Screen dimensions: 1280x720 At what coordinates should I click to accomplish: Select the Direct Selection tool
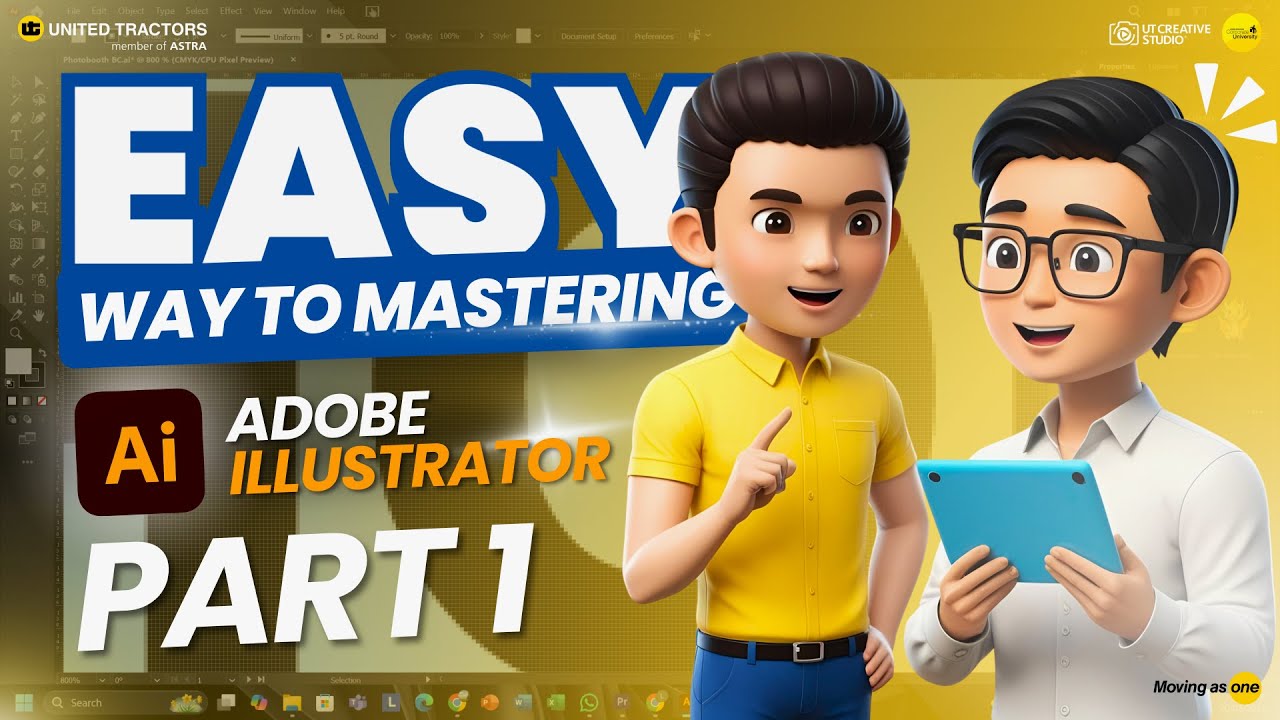[38, 82]
